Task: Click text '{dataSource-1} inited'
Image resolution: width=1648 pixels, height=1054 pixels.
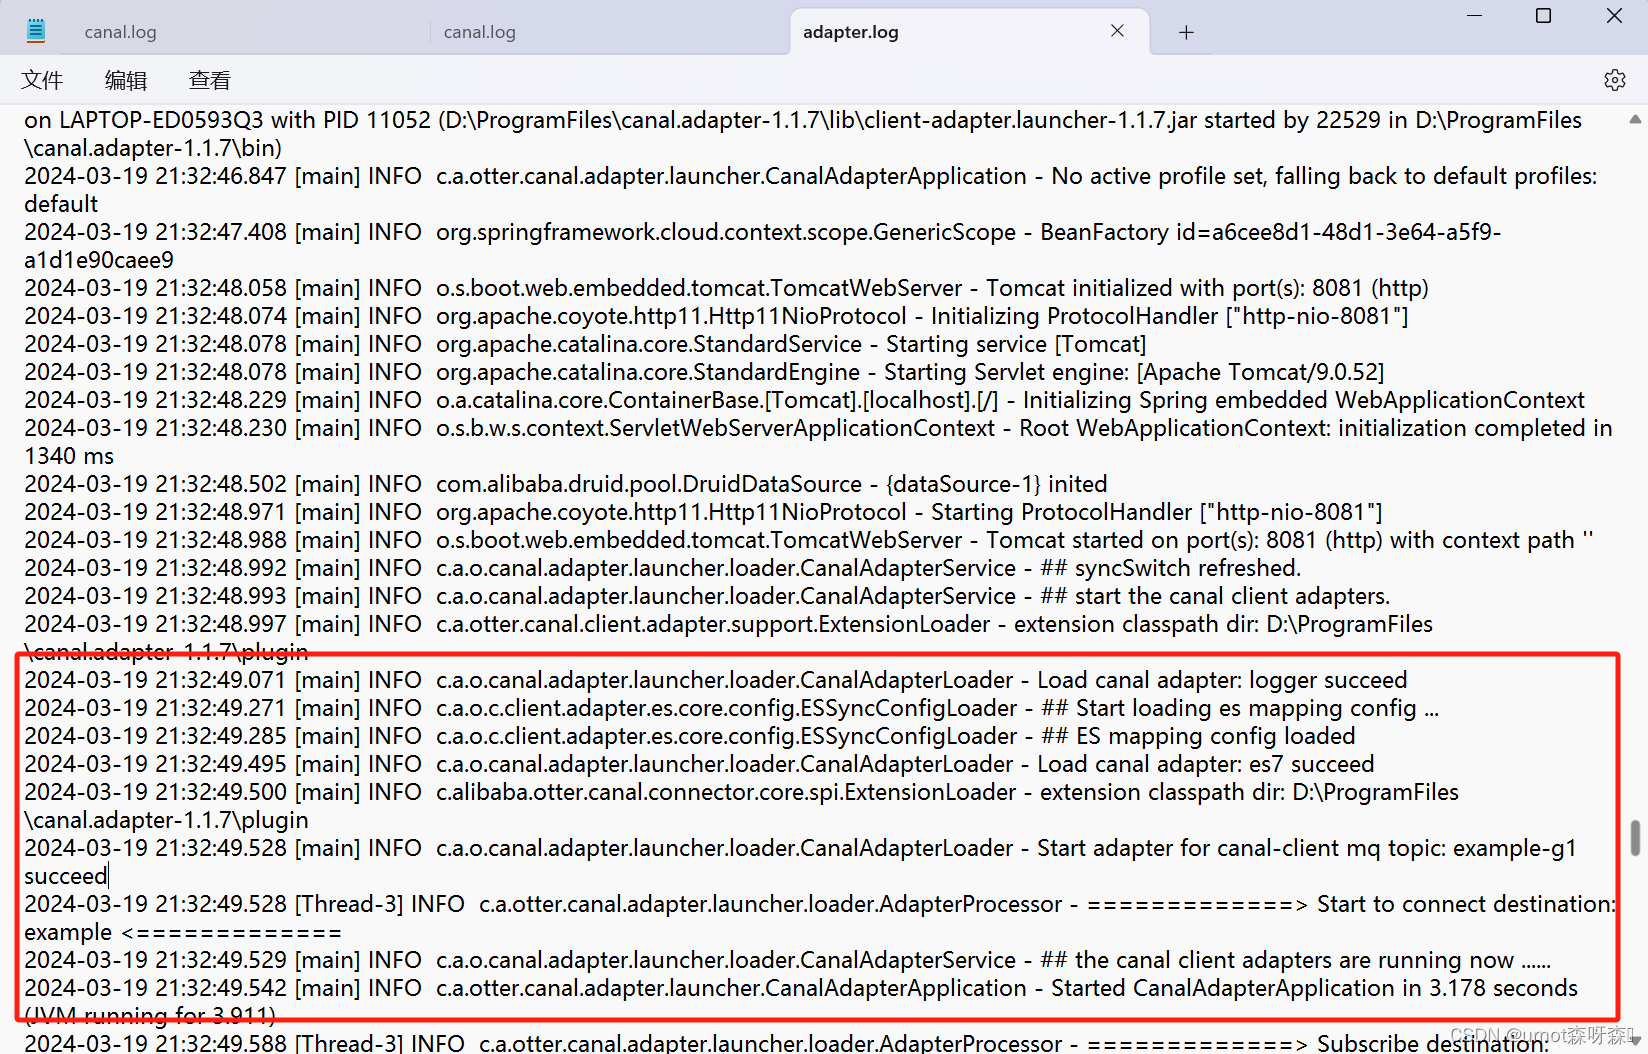Action: [x=996, y=484]
